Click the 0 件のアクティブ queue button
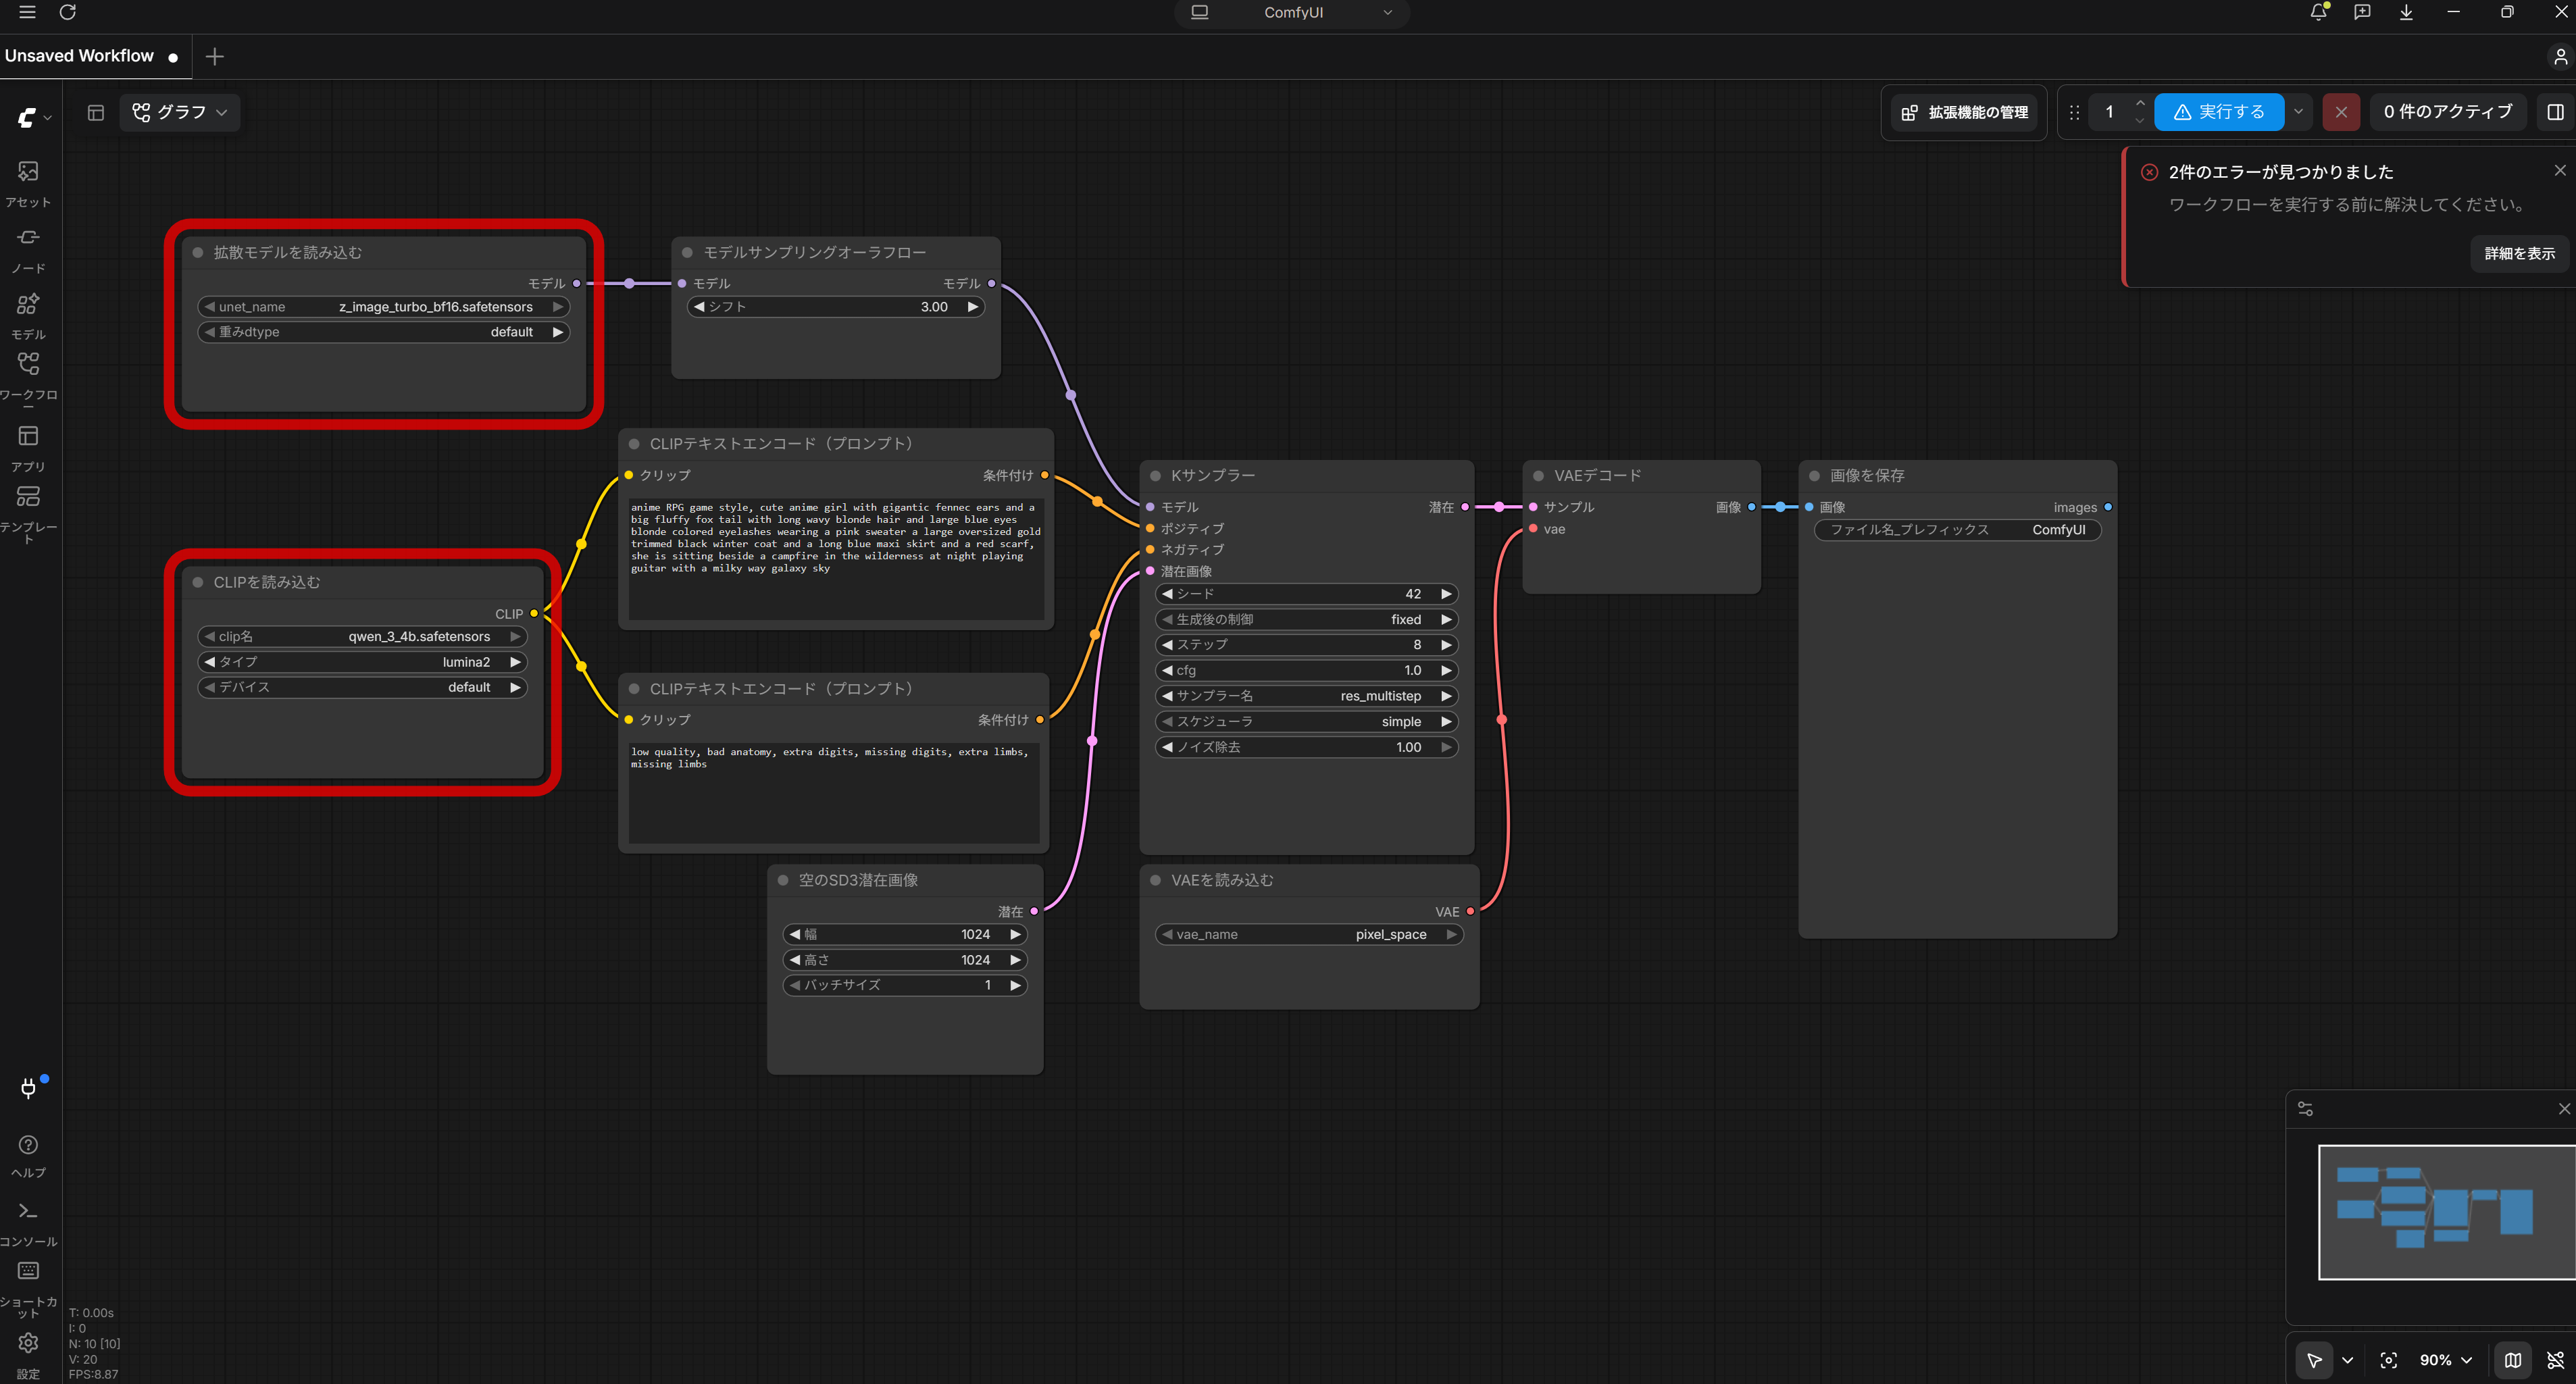The image size is (2576, 1384). 2447,112
